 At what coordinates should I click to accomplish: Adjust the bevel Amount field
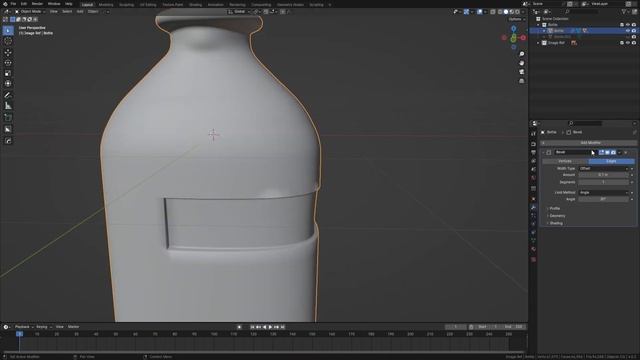604,175
